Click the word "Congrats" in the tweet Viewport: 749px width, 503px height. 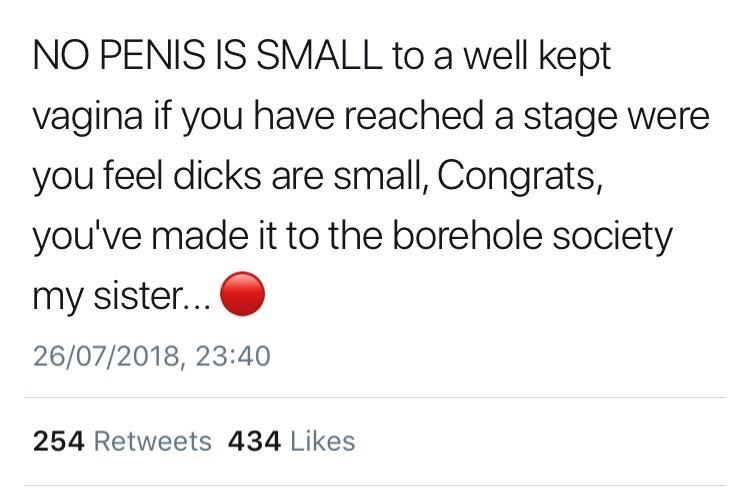click(x=514, y=177)
